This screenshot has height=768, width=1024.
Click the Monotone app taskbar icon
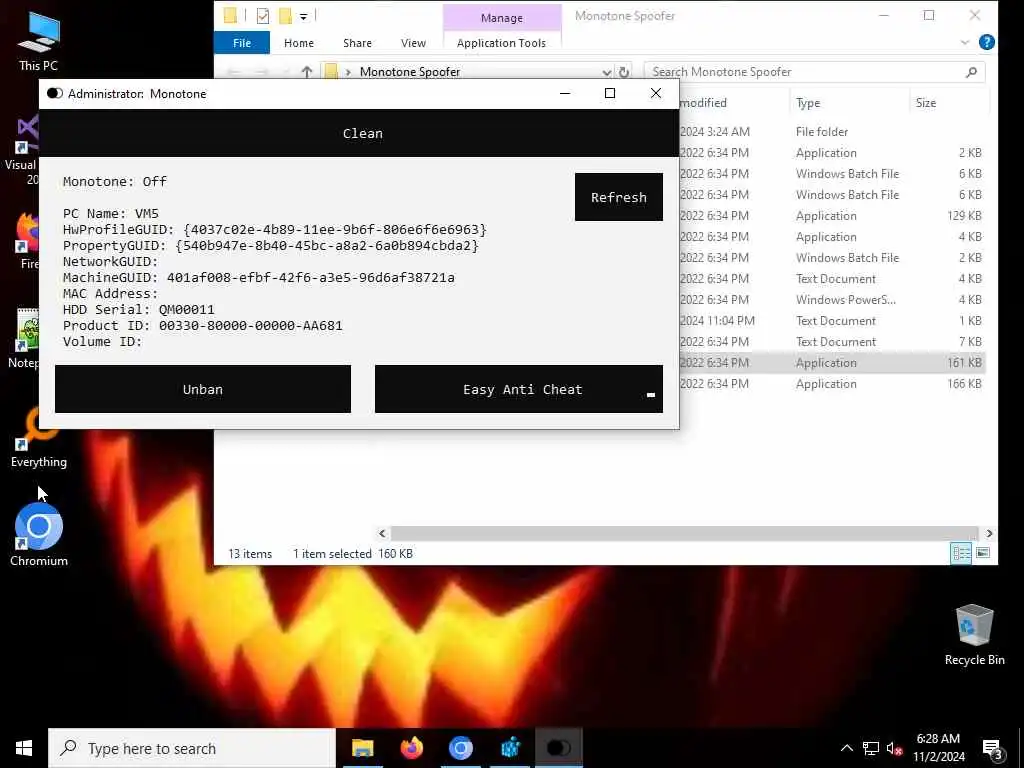point(559,748)
